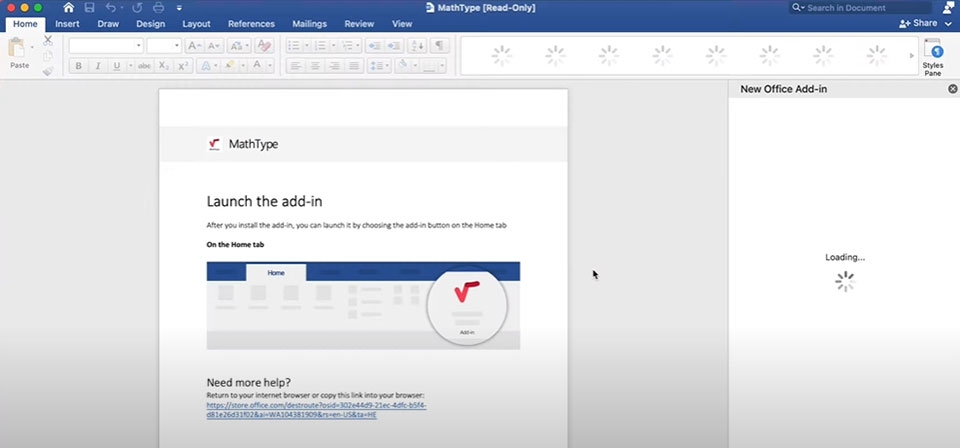Screen dimensions: 960x448
Task: Click the Share button
Action: click(x=924, y=23)
